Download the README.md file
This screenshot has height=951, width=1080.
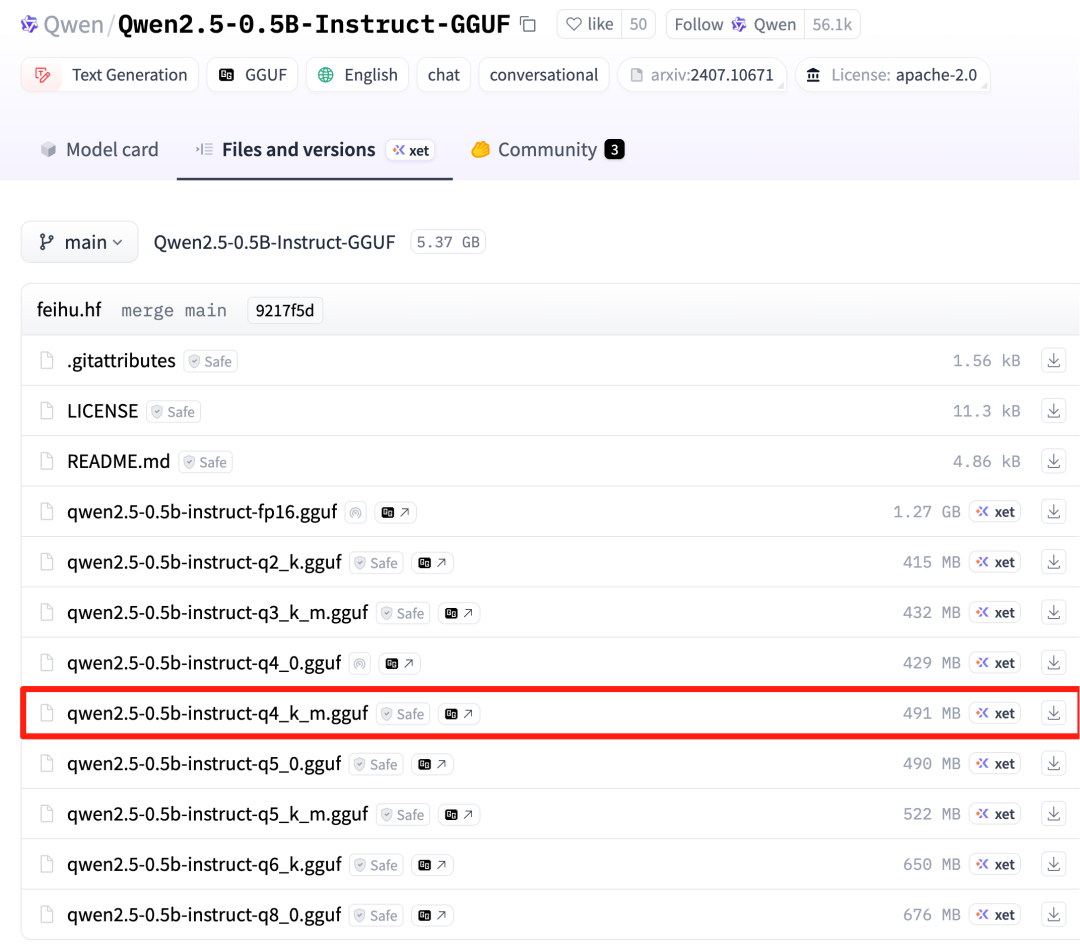[x=1053, y=461]
